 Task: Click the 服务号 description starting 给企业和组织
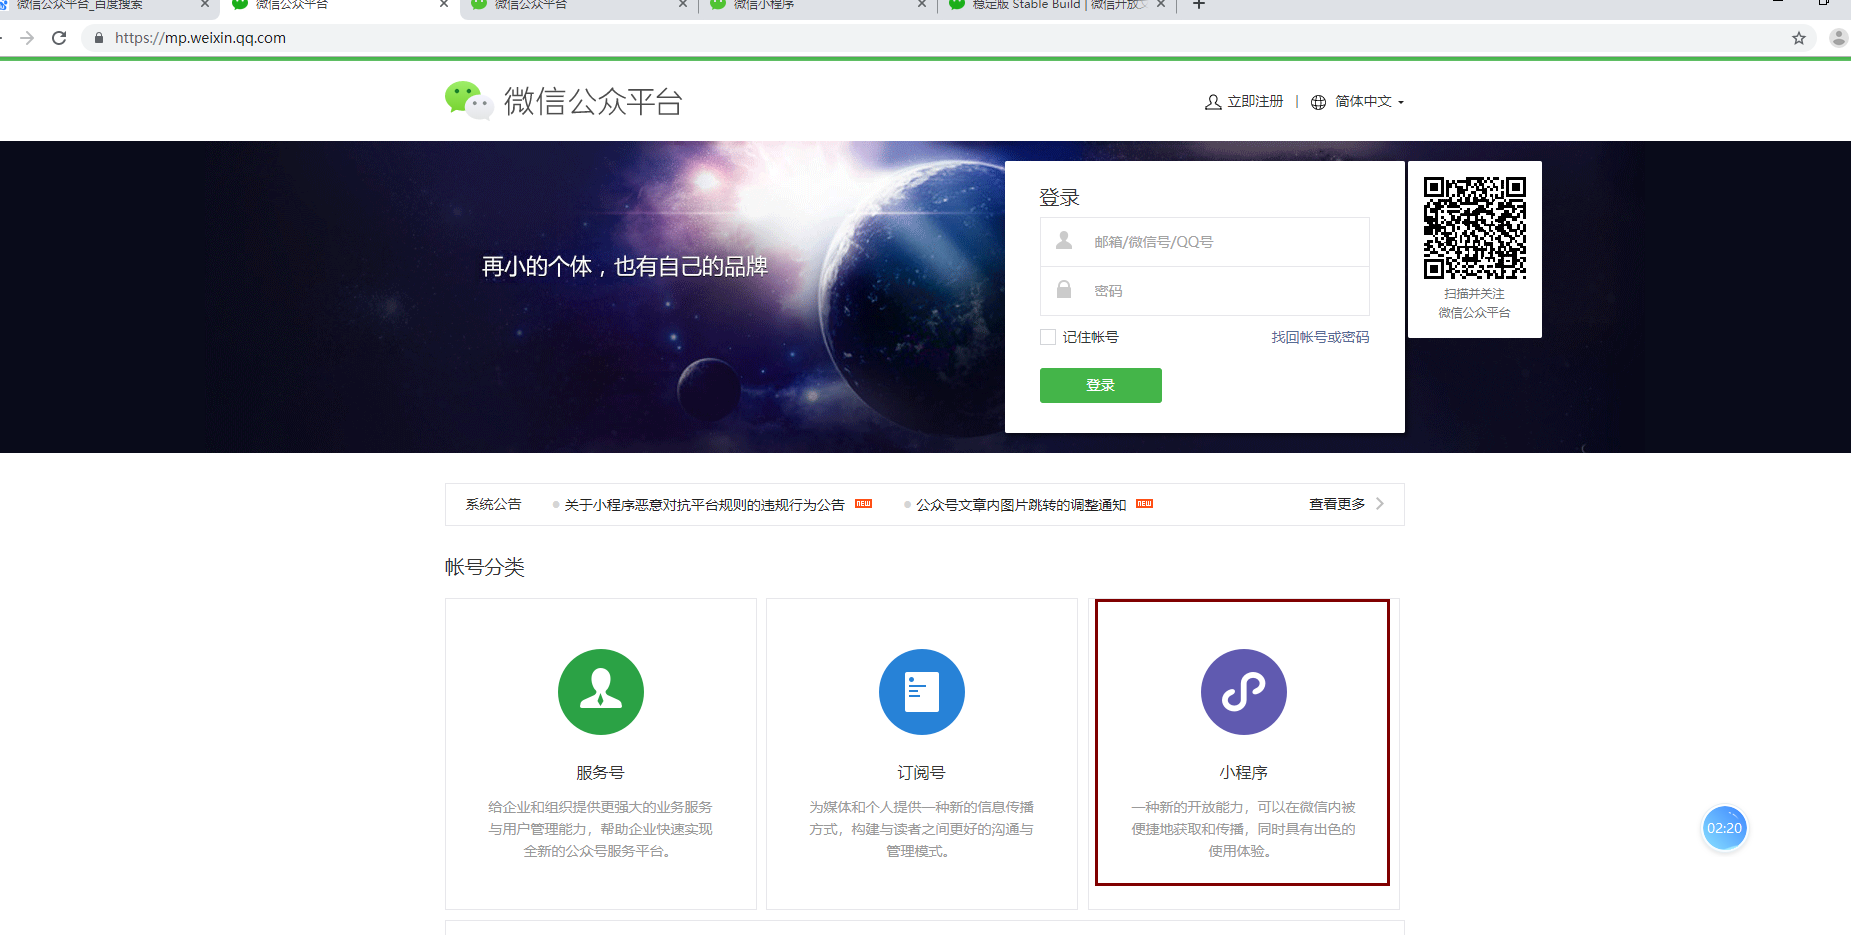[x=600, y=829]
